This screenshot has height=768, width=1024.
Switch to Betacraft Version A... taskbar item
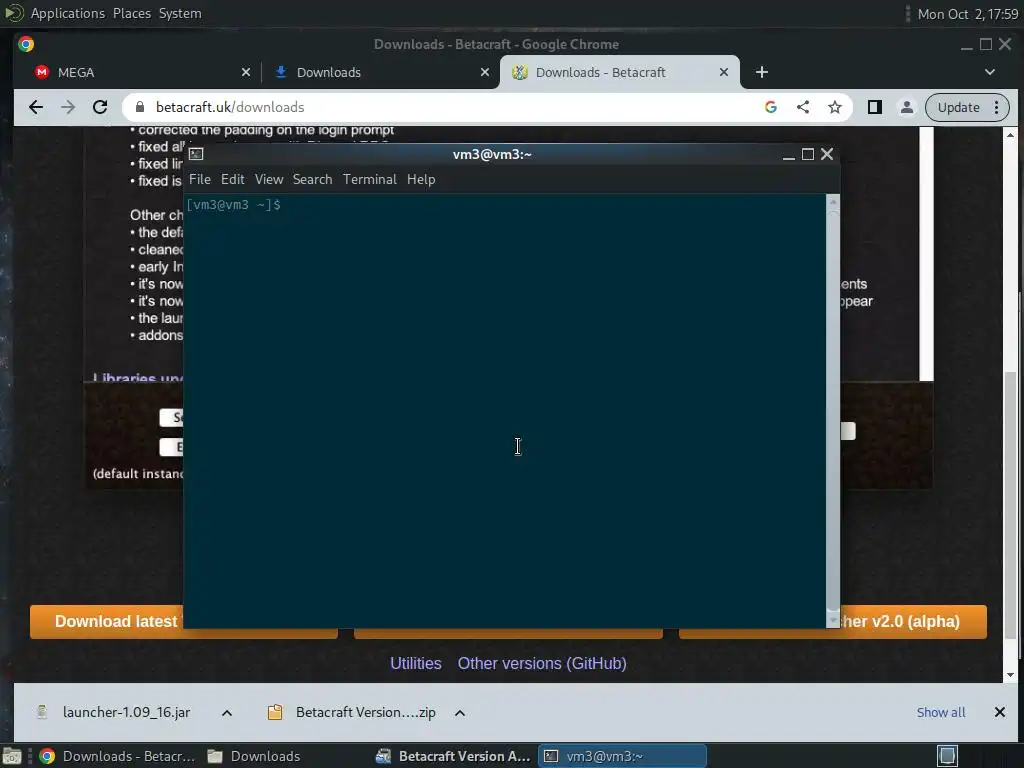(x=453, y=756)
